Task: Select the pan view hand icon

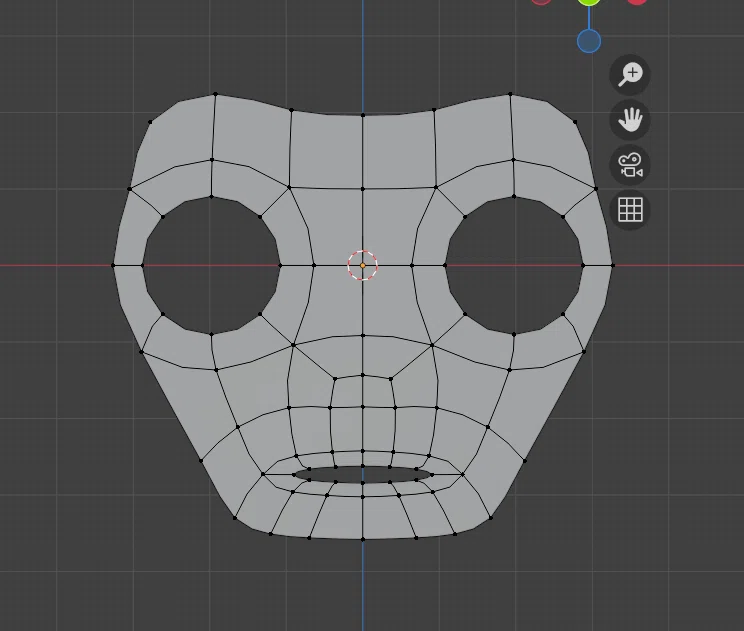Action: coord(630,120)
